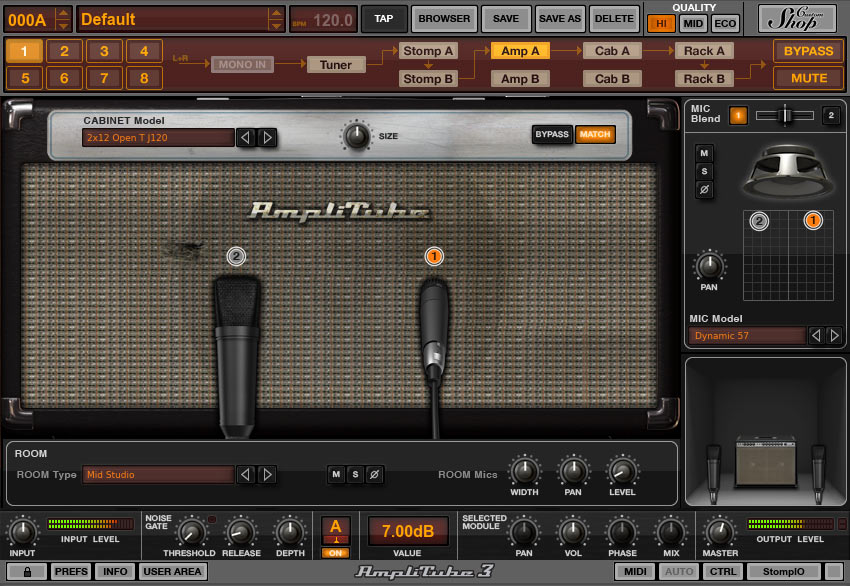Open the Default preset name dropdown

pos(180,20)
